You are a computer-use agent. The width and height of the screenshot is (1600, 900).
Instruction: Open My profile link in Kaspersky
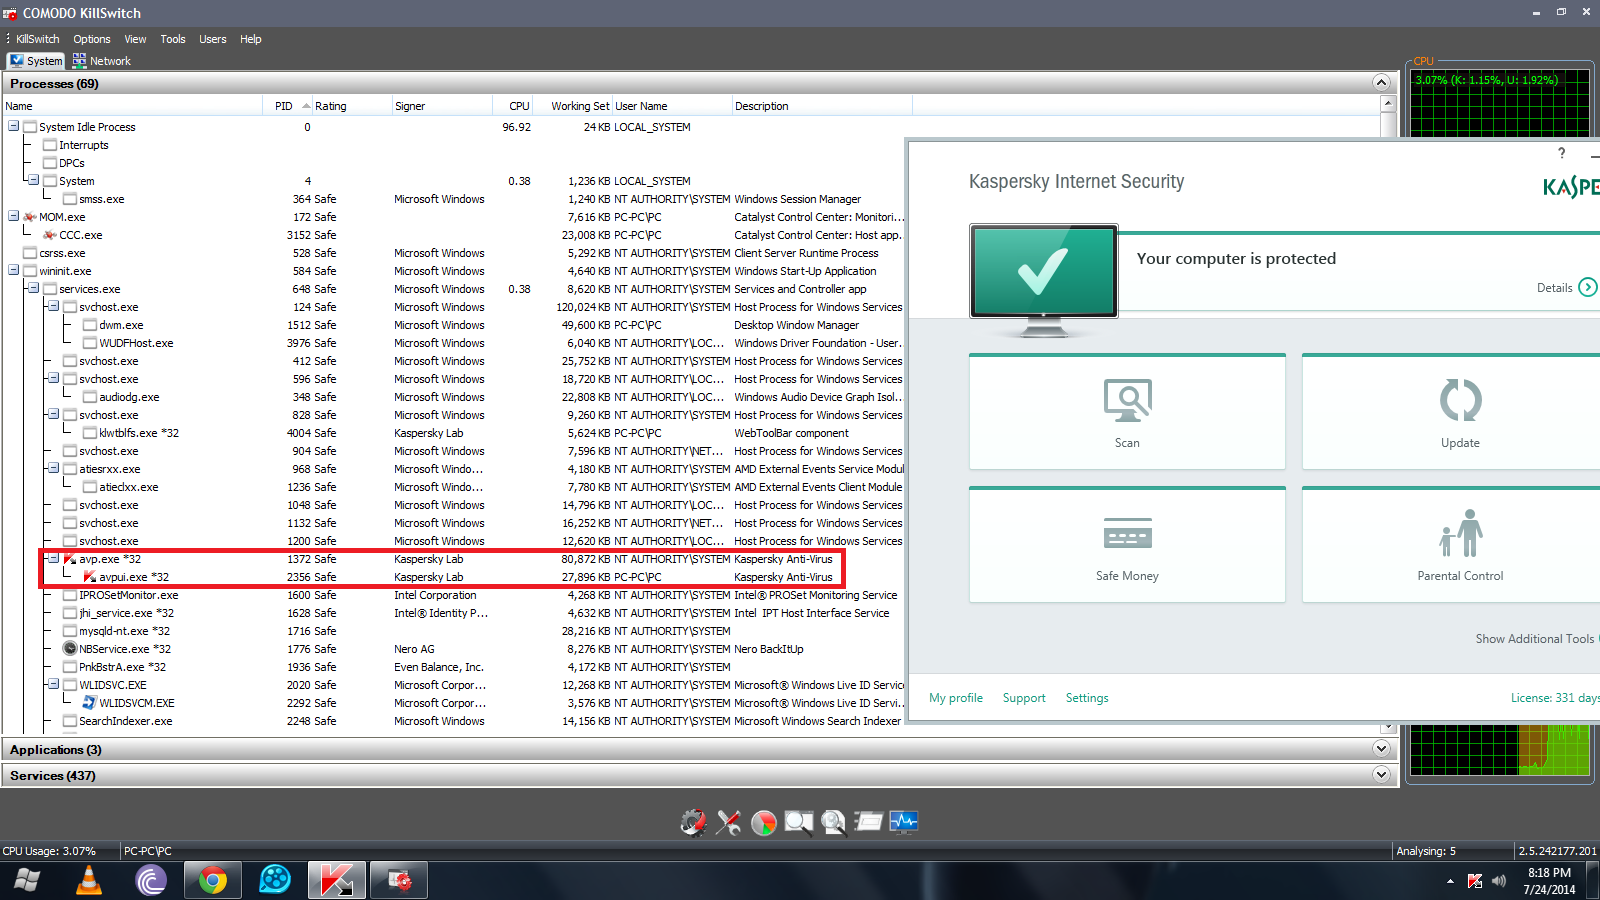click(x=956, y=698)
